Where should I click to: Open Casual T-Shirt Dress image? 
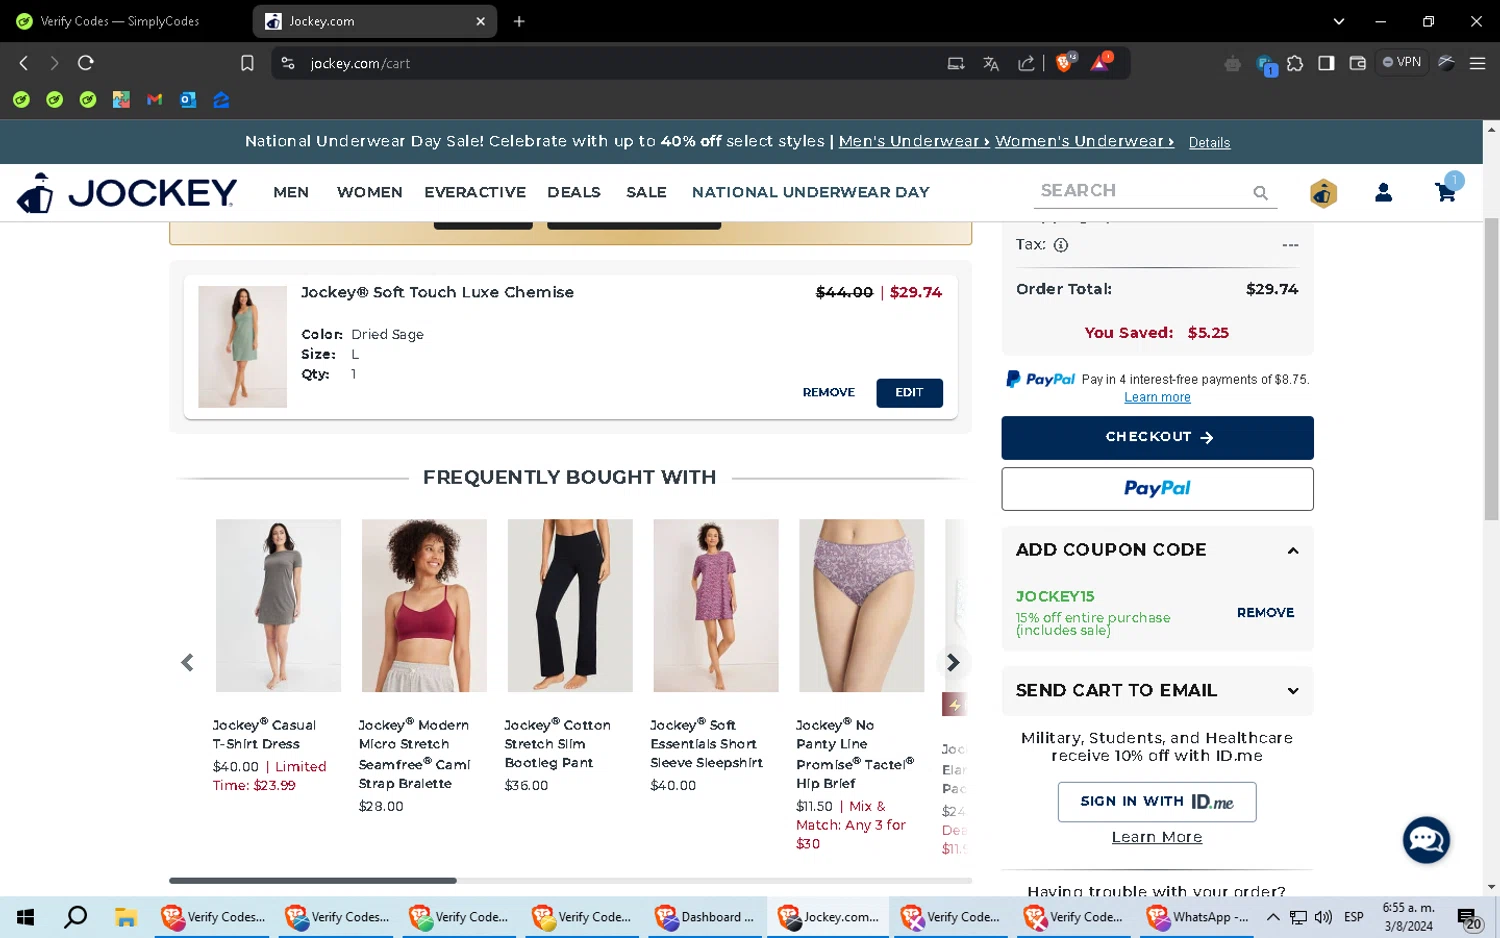pos(278,605)
